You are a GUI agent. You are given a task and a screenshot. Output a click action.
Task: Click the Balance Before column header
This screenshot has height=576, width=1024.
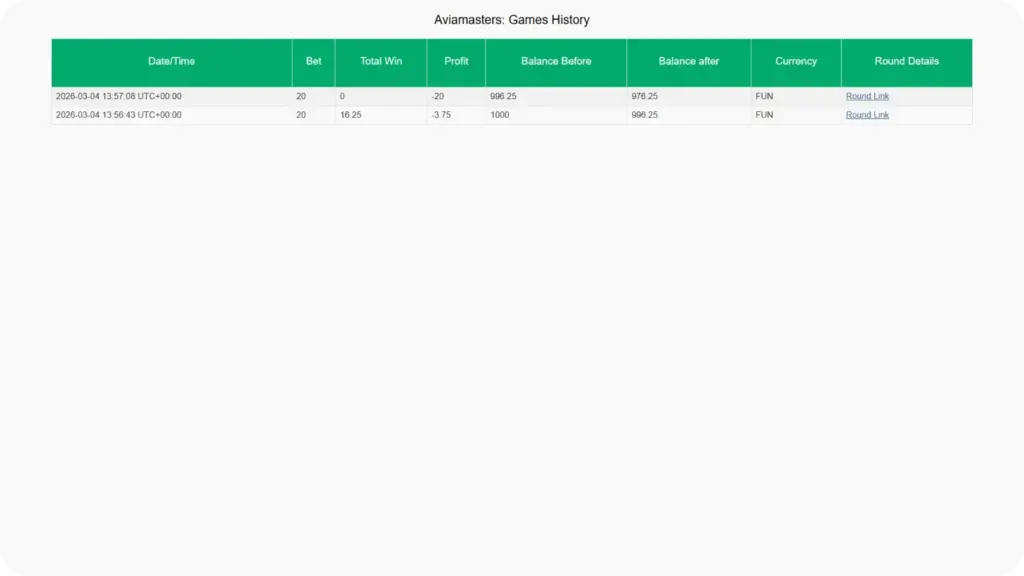point(556,61)
